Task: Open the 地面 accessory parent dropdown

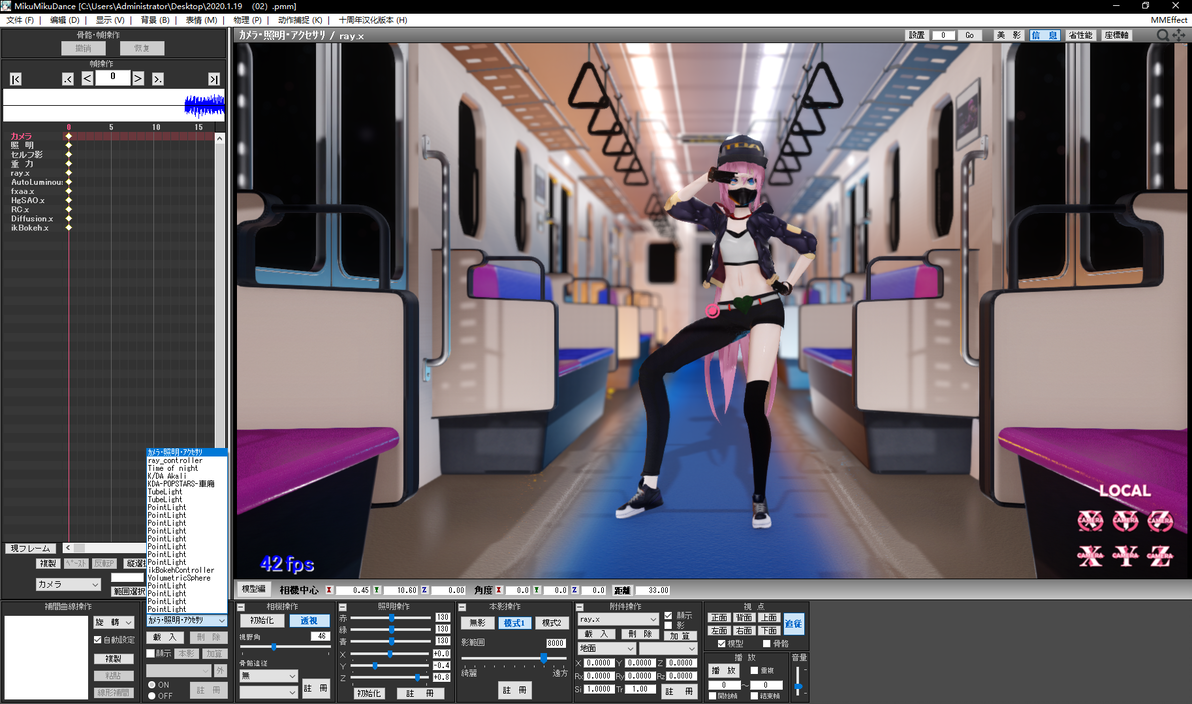Action: click(x=606, y=649)
